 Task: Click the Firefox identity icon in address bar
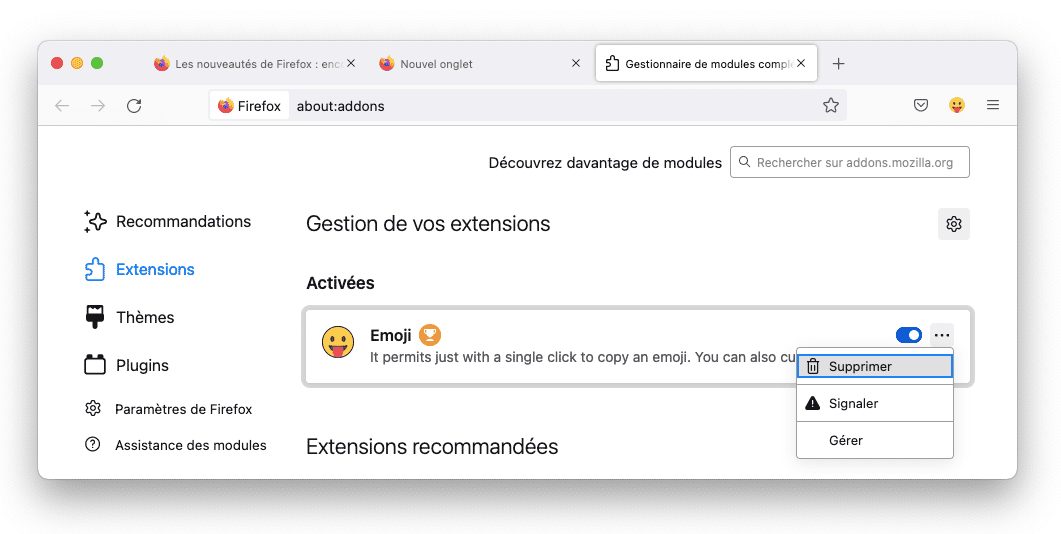(249, 106)
